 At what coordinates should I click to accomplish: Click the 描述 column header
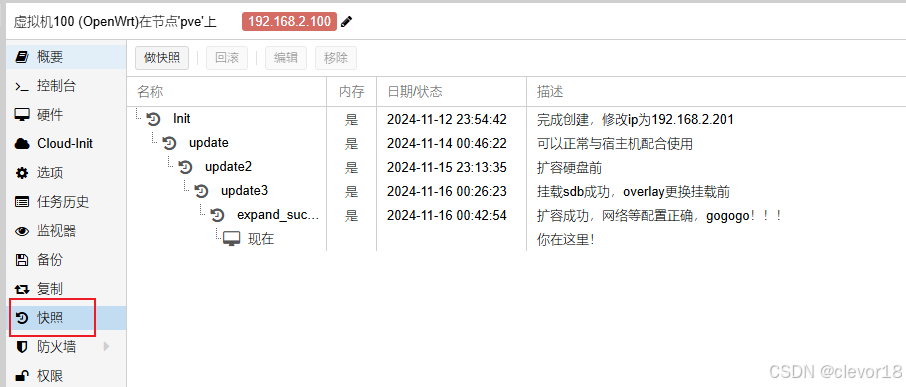716,91
